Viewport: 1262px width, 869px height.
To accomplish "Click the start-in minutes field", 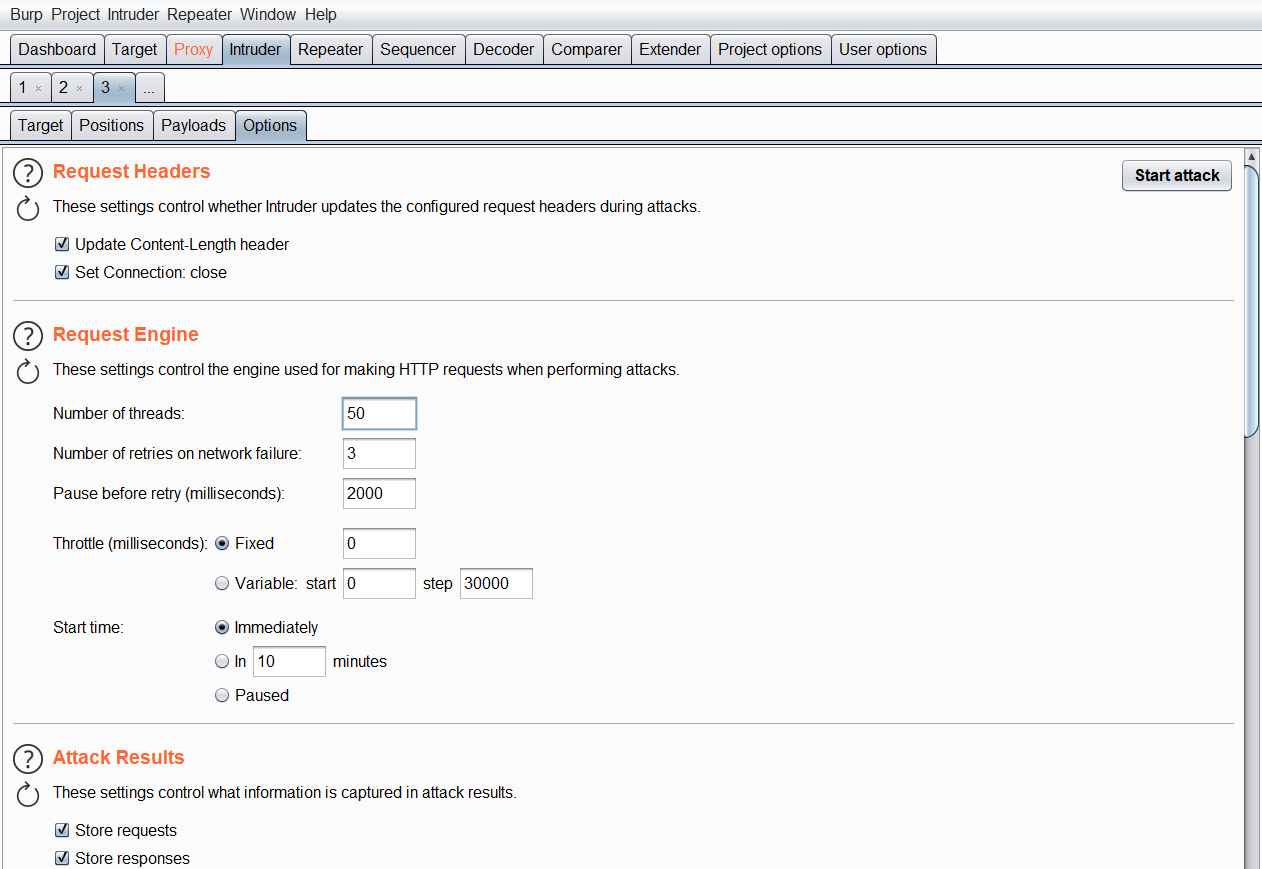I will (x=289, y=661).
